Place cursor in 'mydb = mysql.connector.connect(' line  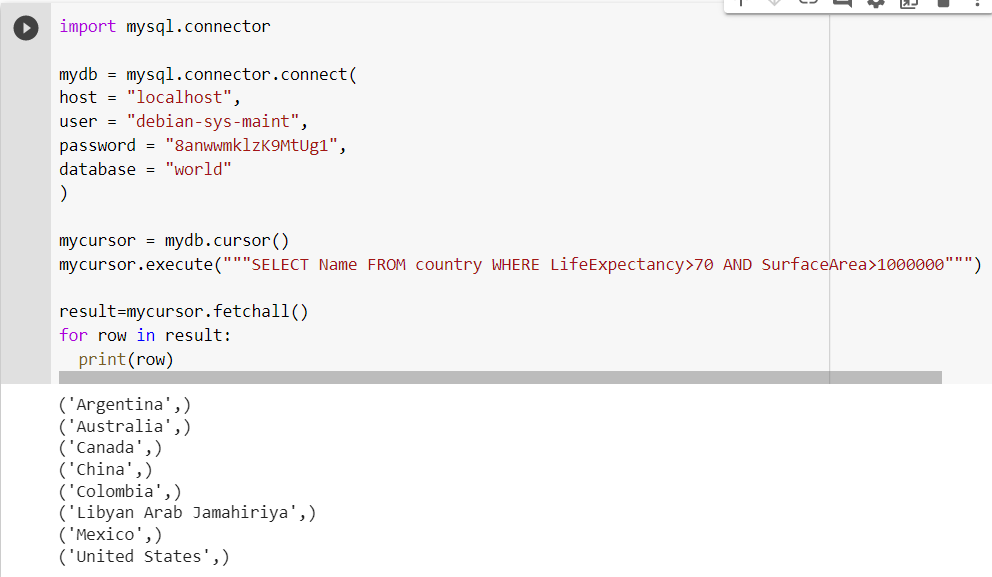coord(208,75)
